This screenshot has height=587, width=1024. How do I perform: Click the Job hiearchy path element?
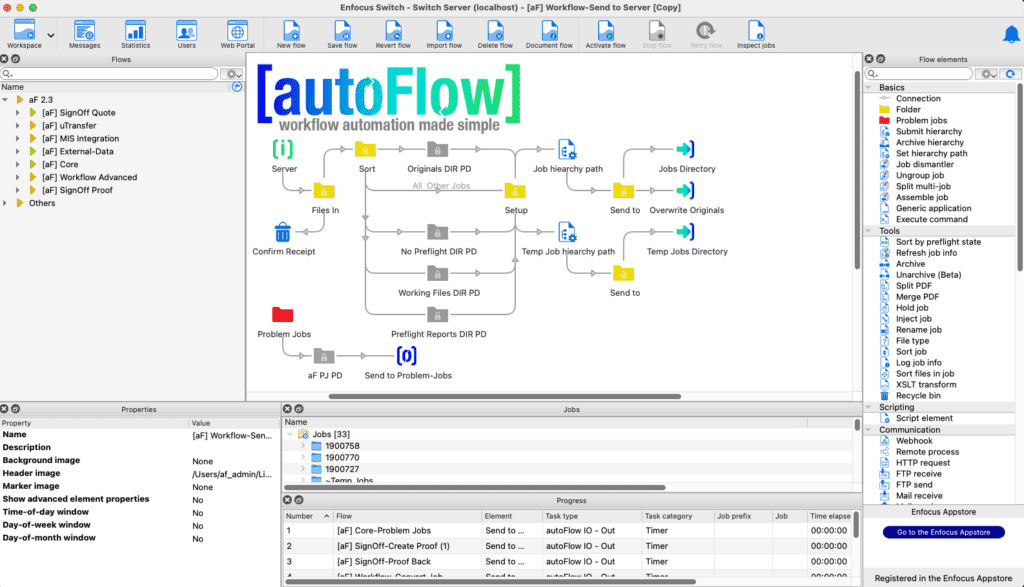(x=566, y=150)
